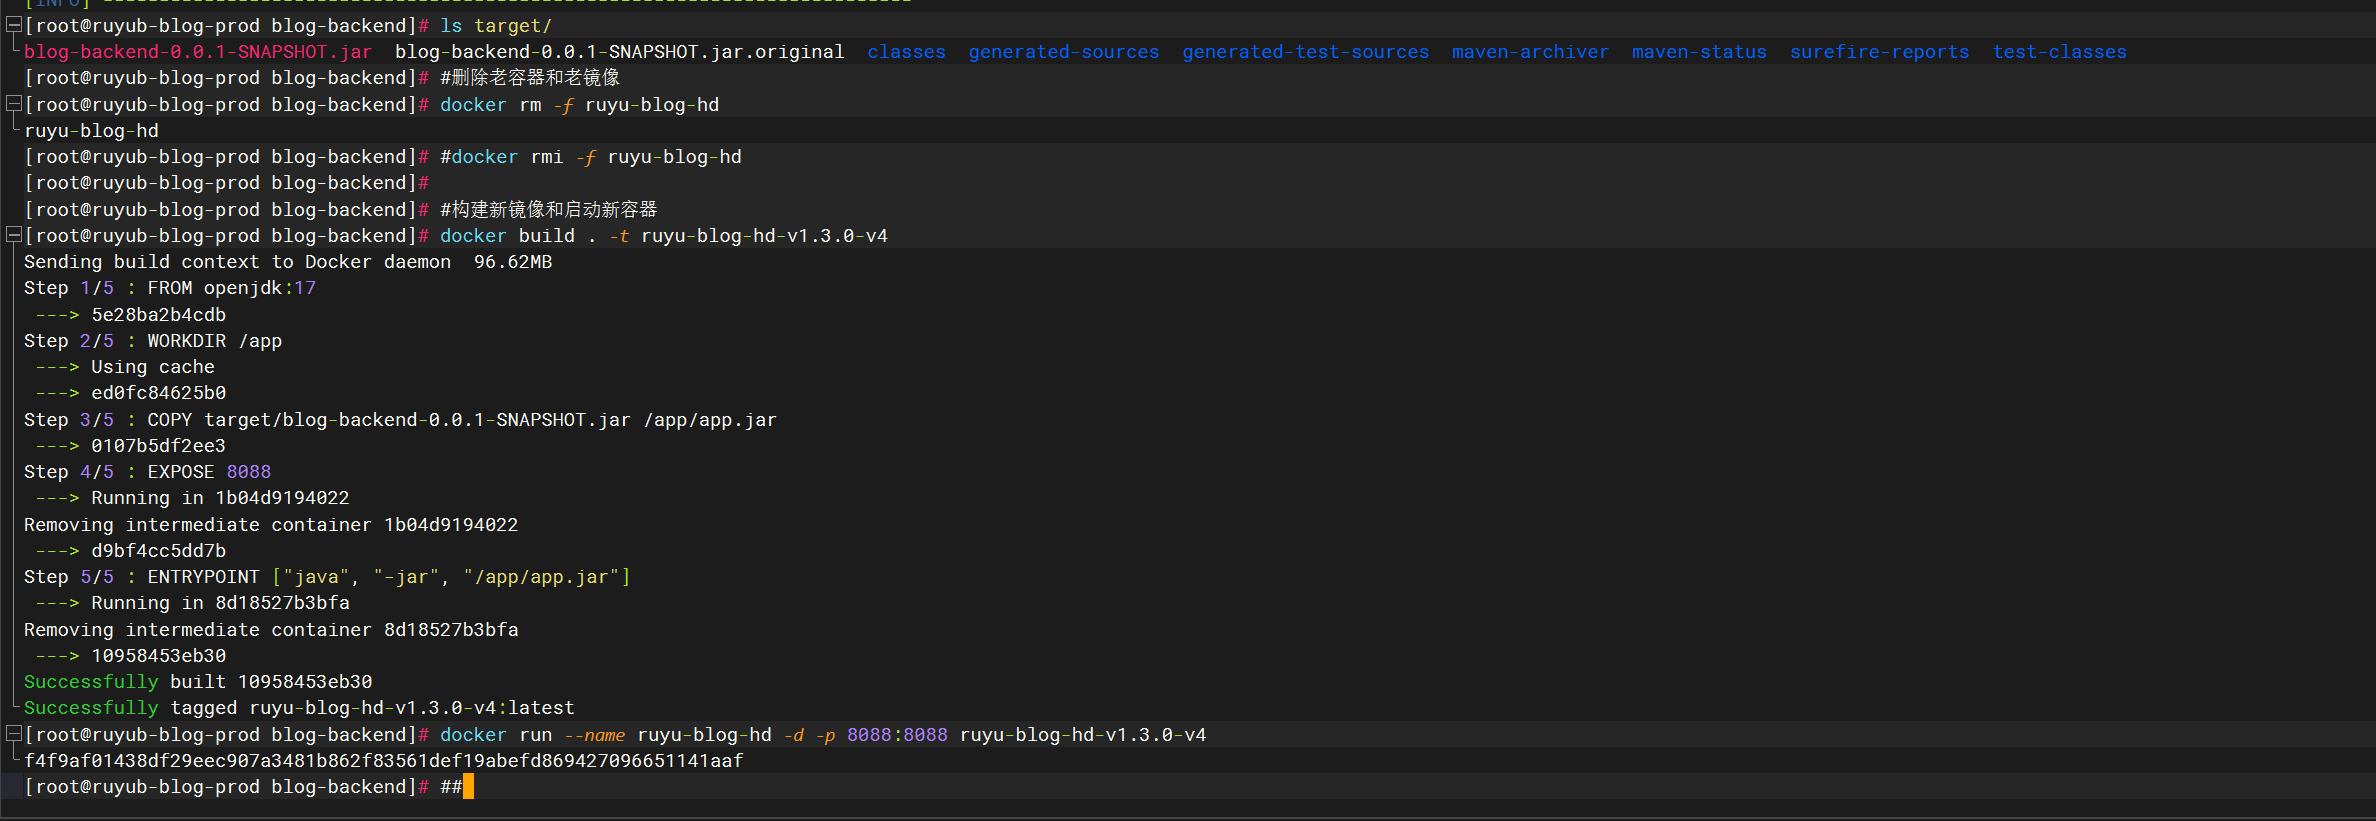The height and width of the screenshot is (821, 2376).
Task: Click the blog-backend-0.0.1-SNAPSHOT.jar.original file name
Action: tap(619, 52)
